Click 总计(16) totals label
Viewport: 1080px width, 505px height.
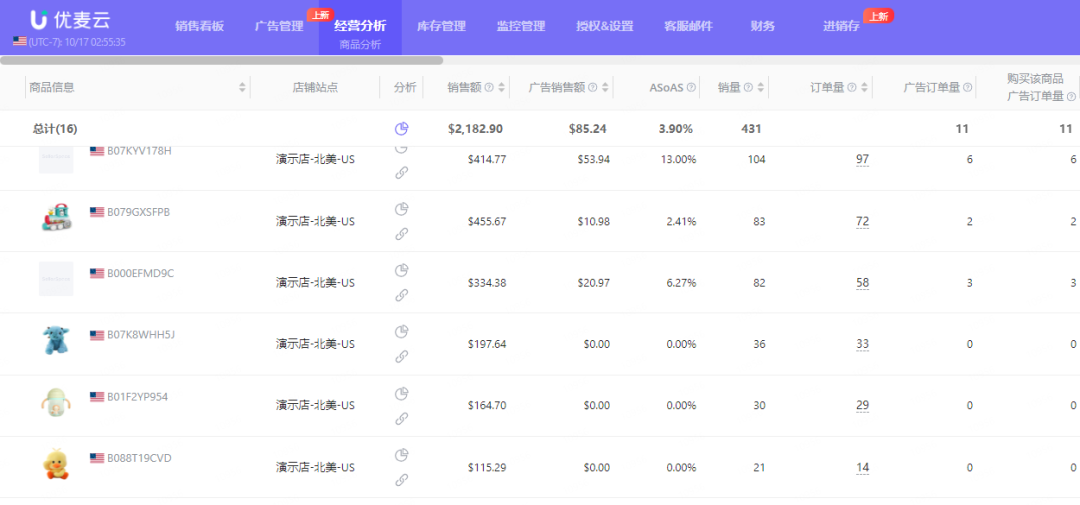click(x=55, y=128)
